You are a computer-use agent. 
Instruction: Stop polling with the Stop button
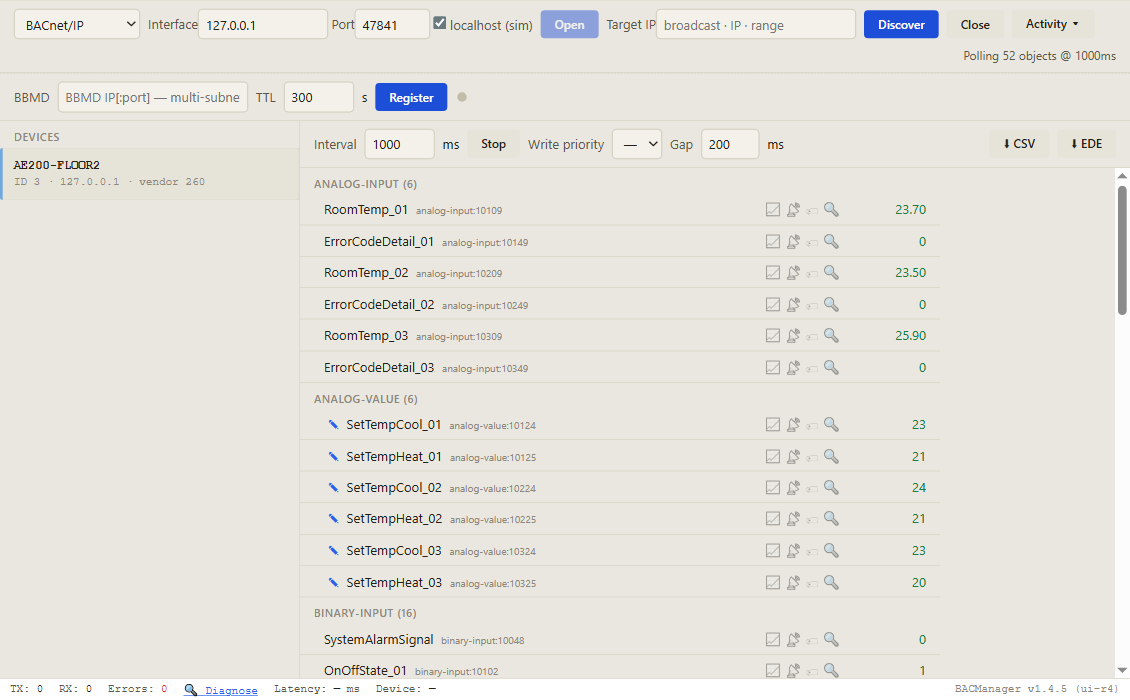494,144
